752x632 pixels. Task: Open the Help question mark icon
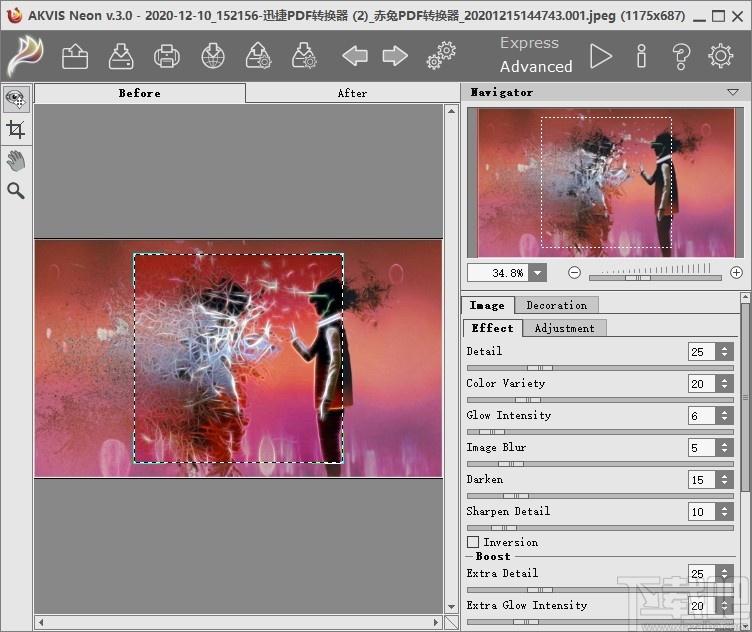click(680, 56)
